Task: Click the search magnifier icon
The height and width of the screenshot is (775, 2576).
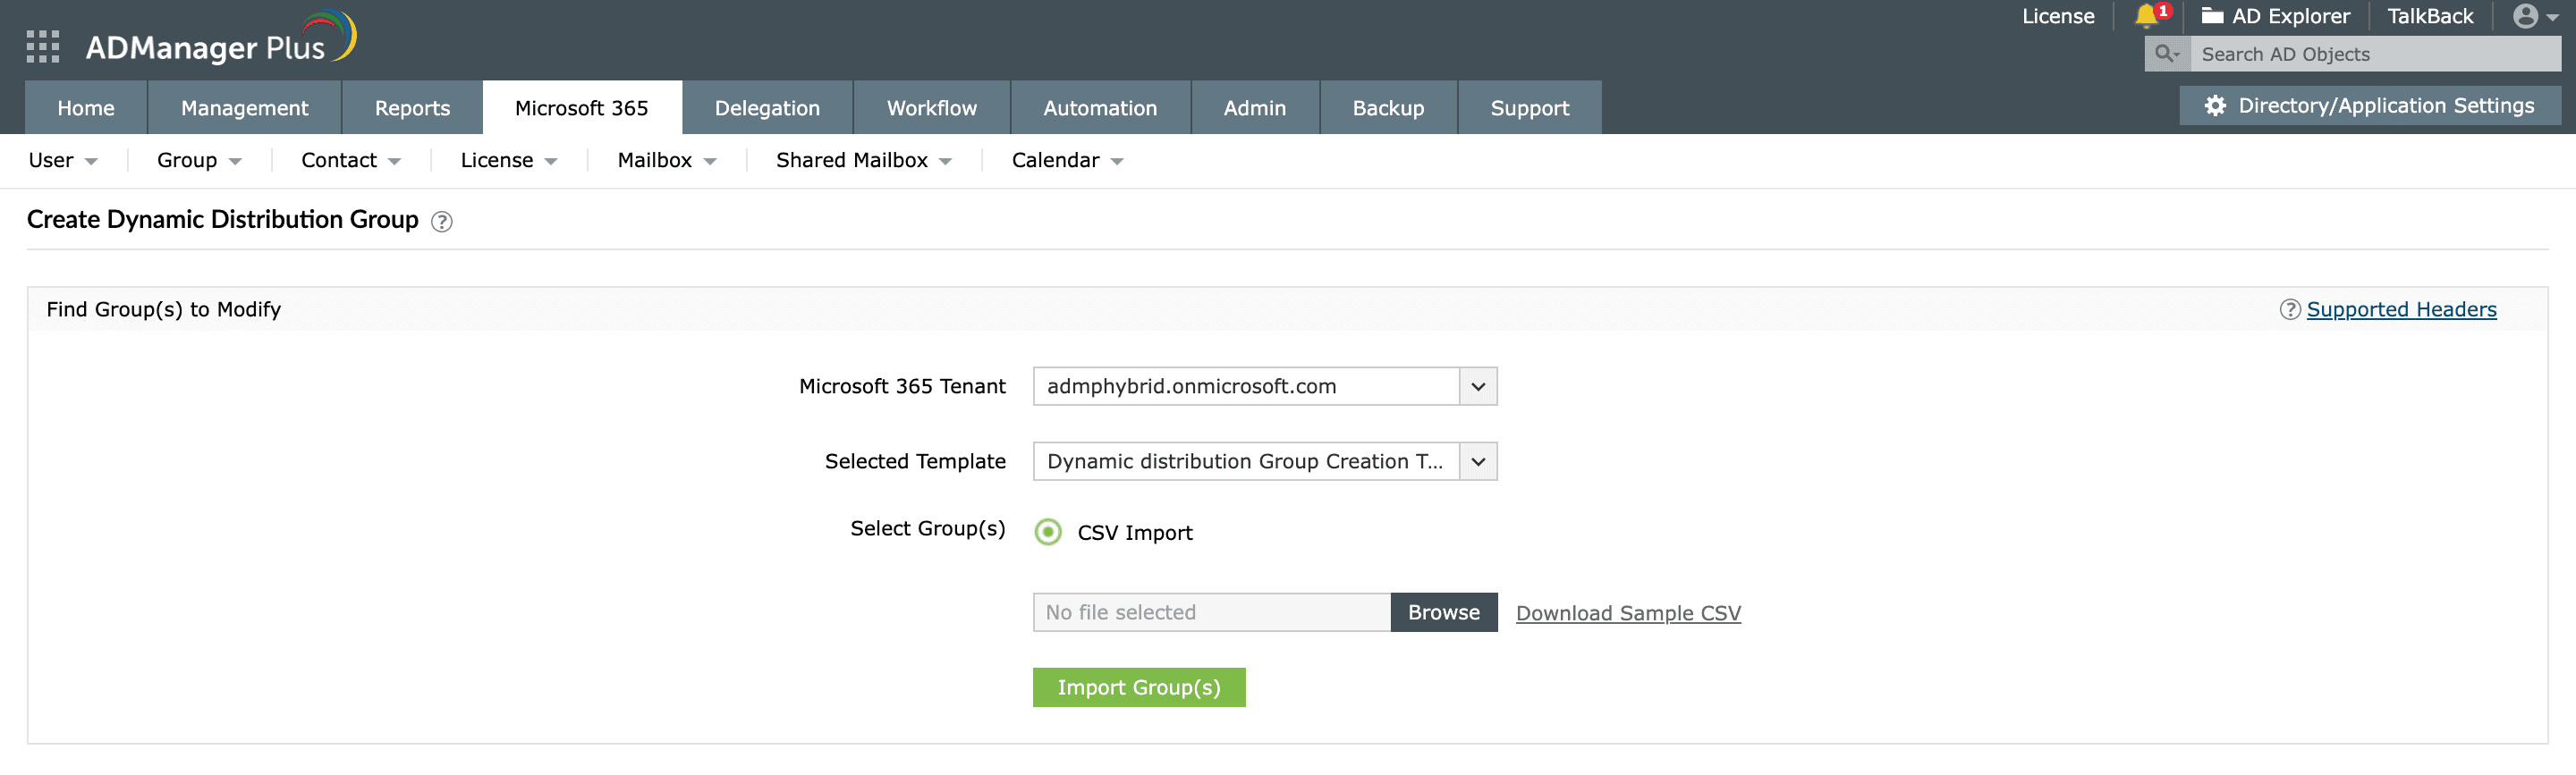Action: click(x=2165, y=54)
